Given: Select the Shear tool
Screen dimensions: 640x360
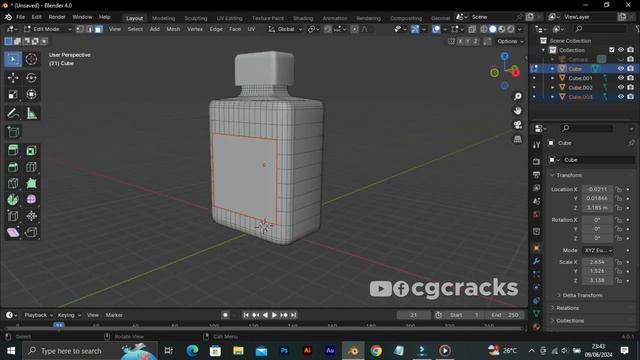Looking at the screenshot, I should click(x=13, y=232).
